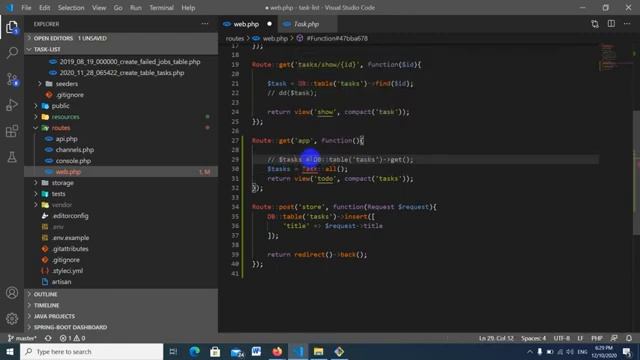Open Explorer more actions ellipsis

[x=204, y=24]
